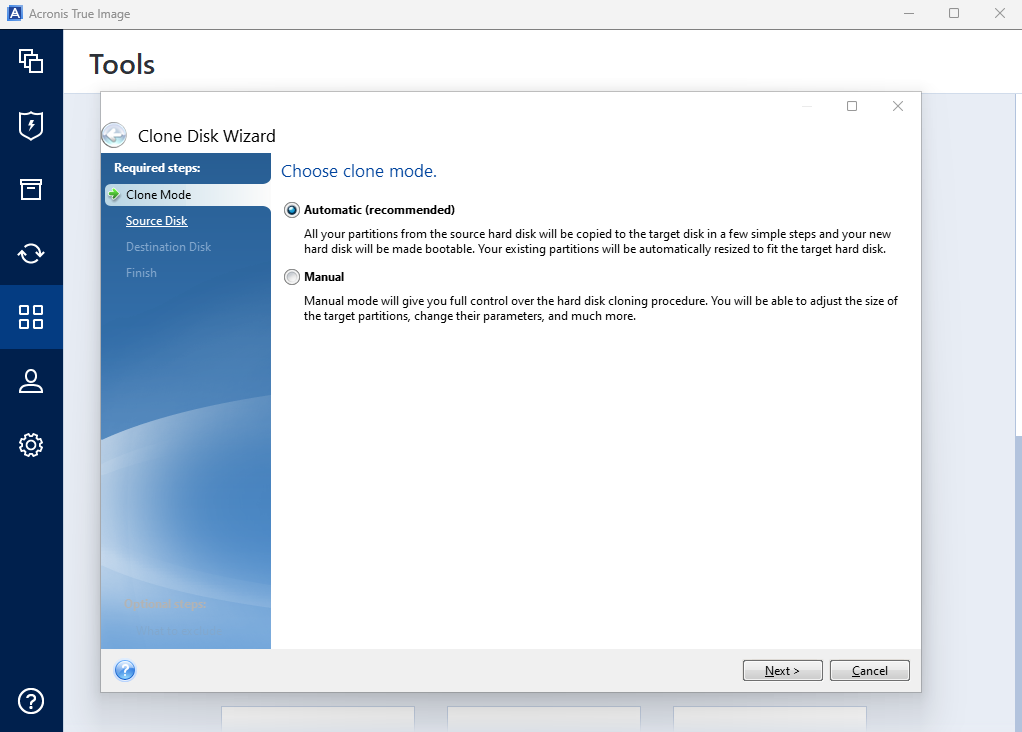This screenshot has width=1022, height=732.
Task: Open the Account person icon
Action: click(x=31, y=381)
